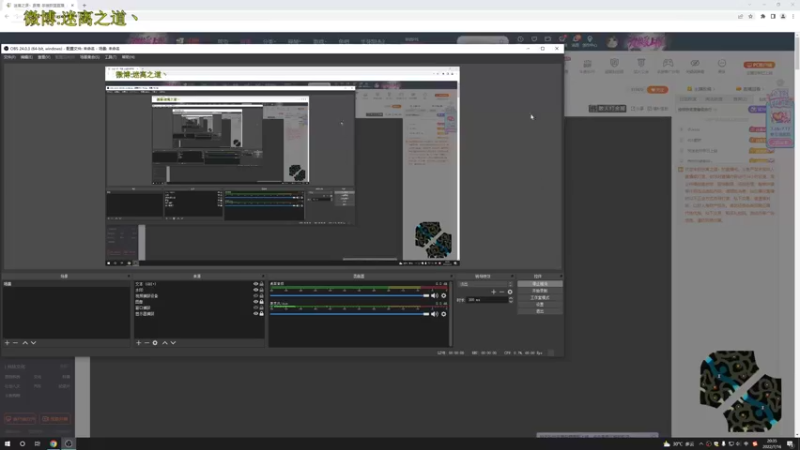Move the source down with the Sources down arrow
Viewport: 800px width, 450px height.
click(173, 343)
